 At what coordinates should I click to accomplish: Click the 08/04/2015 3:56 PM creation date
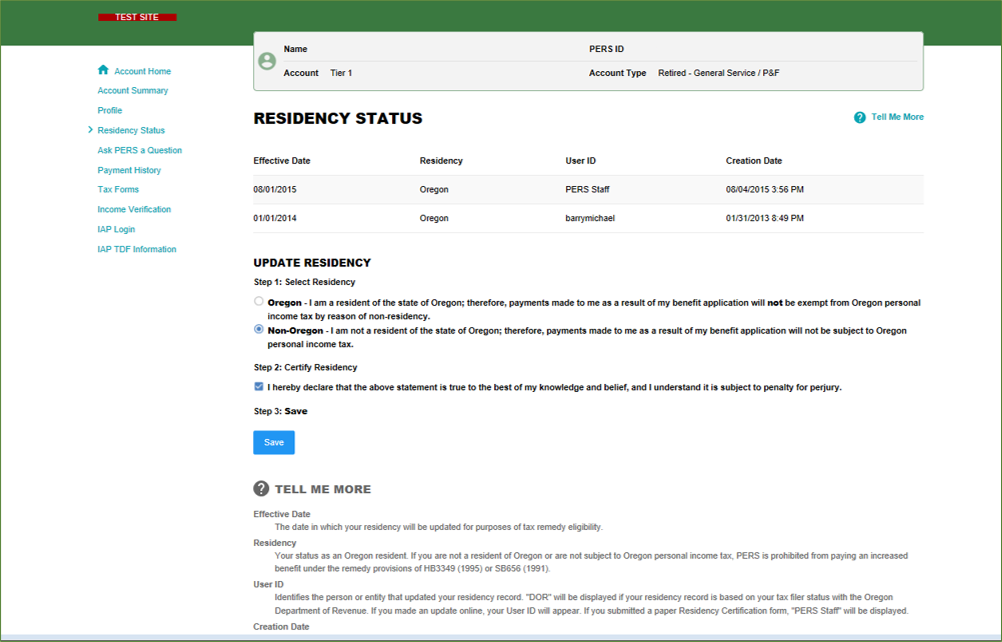pyautogui.click(x=764, y=190)
